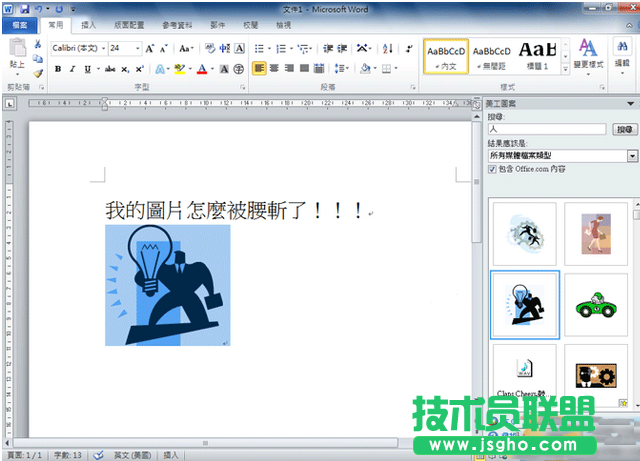Toggle Underline formatting
This screenshot has width=640, height=461.
tap(87, 69)
